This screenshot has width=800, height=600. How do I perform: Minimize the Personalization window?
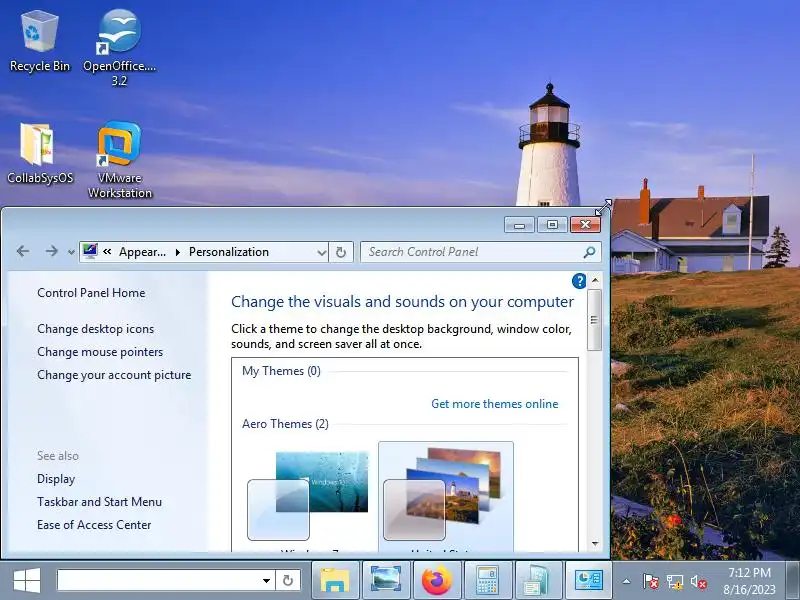(x=519, y=225)
